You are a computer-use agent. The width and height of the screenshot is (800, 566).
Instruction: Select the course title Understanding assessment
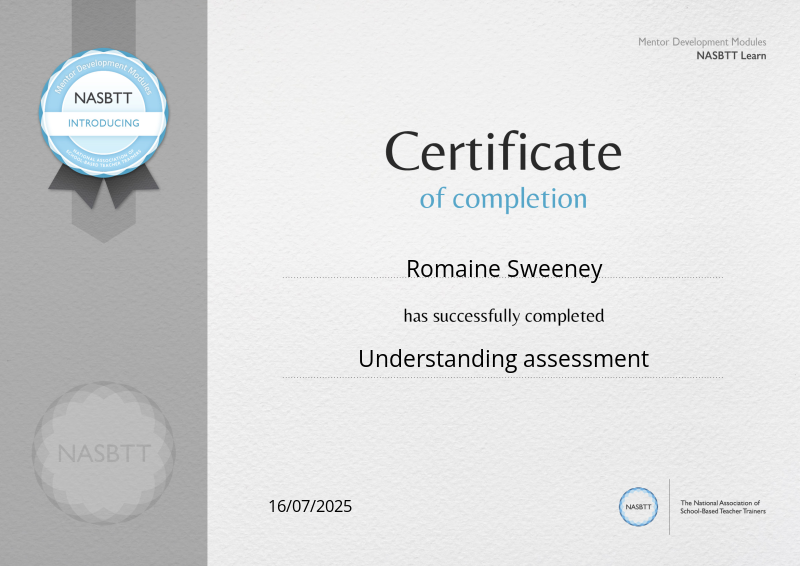(x=503, y=358)
